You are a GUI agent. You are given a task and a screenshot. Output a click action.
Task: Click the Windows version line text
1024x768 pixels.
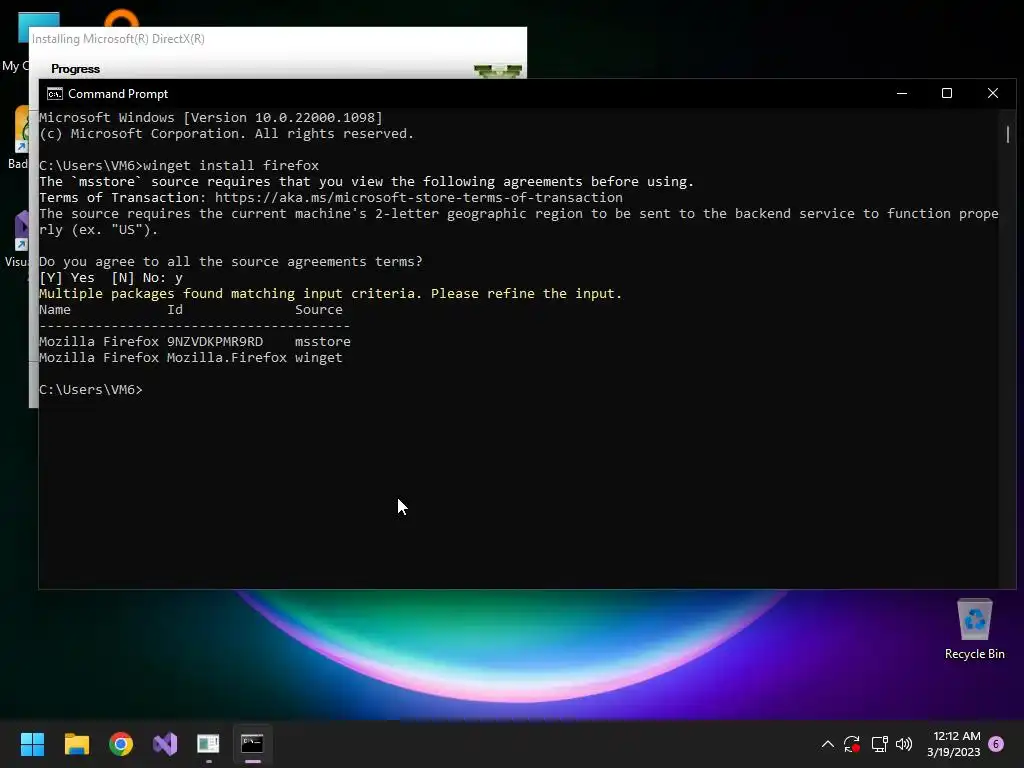point(211,118)
